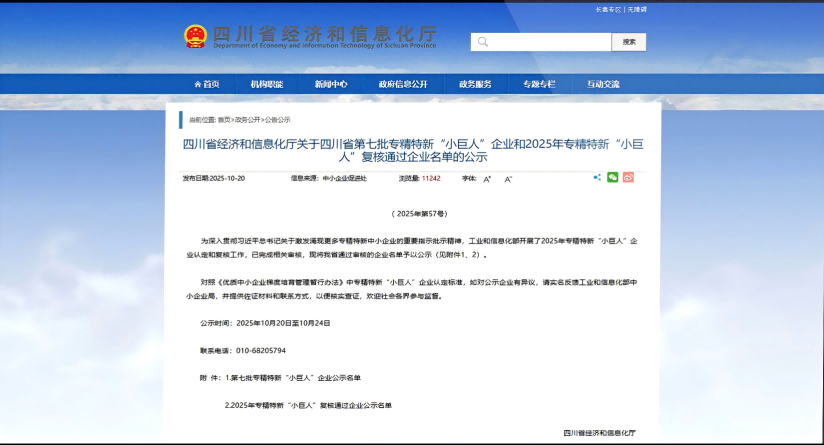Viewport: 824px width, 445px height.
Task: Click the national emblem logo in header
Action: 194,37
